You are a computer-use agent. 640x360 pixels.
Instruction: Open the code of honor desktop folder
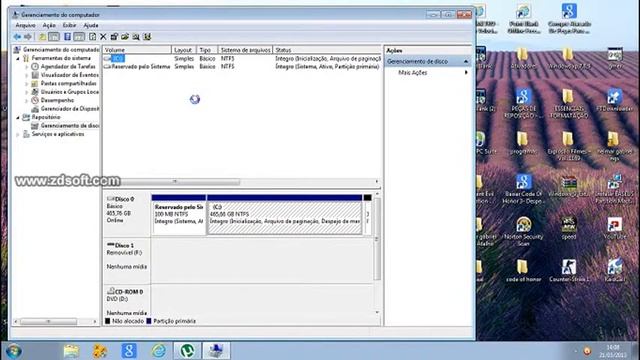click(x=523, y=271)
